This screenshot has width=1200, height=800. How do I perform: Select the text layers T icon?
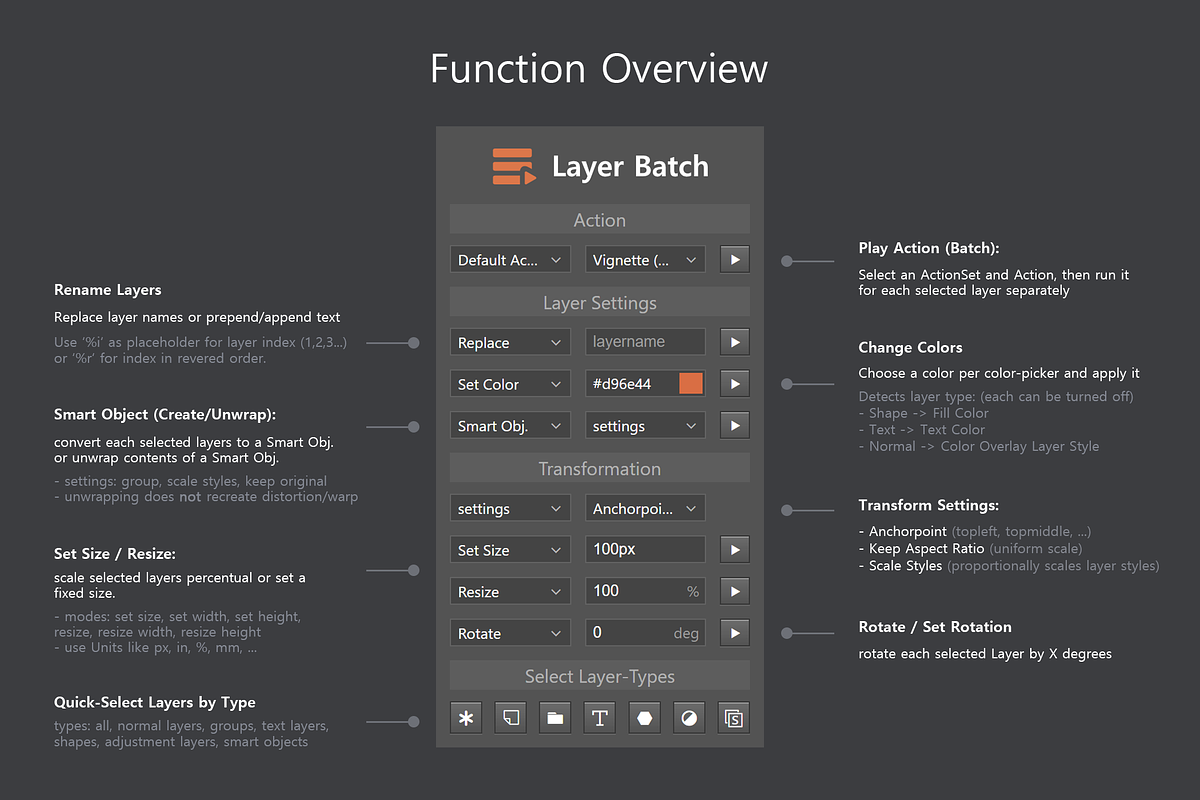tap(599, 717)
